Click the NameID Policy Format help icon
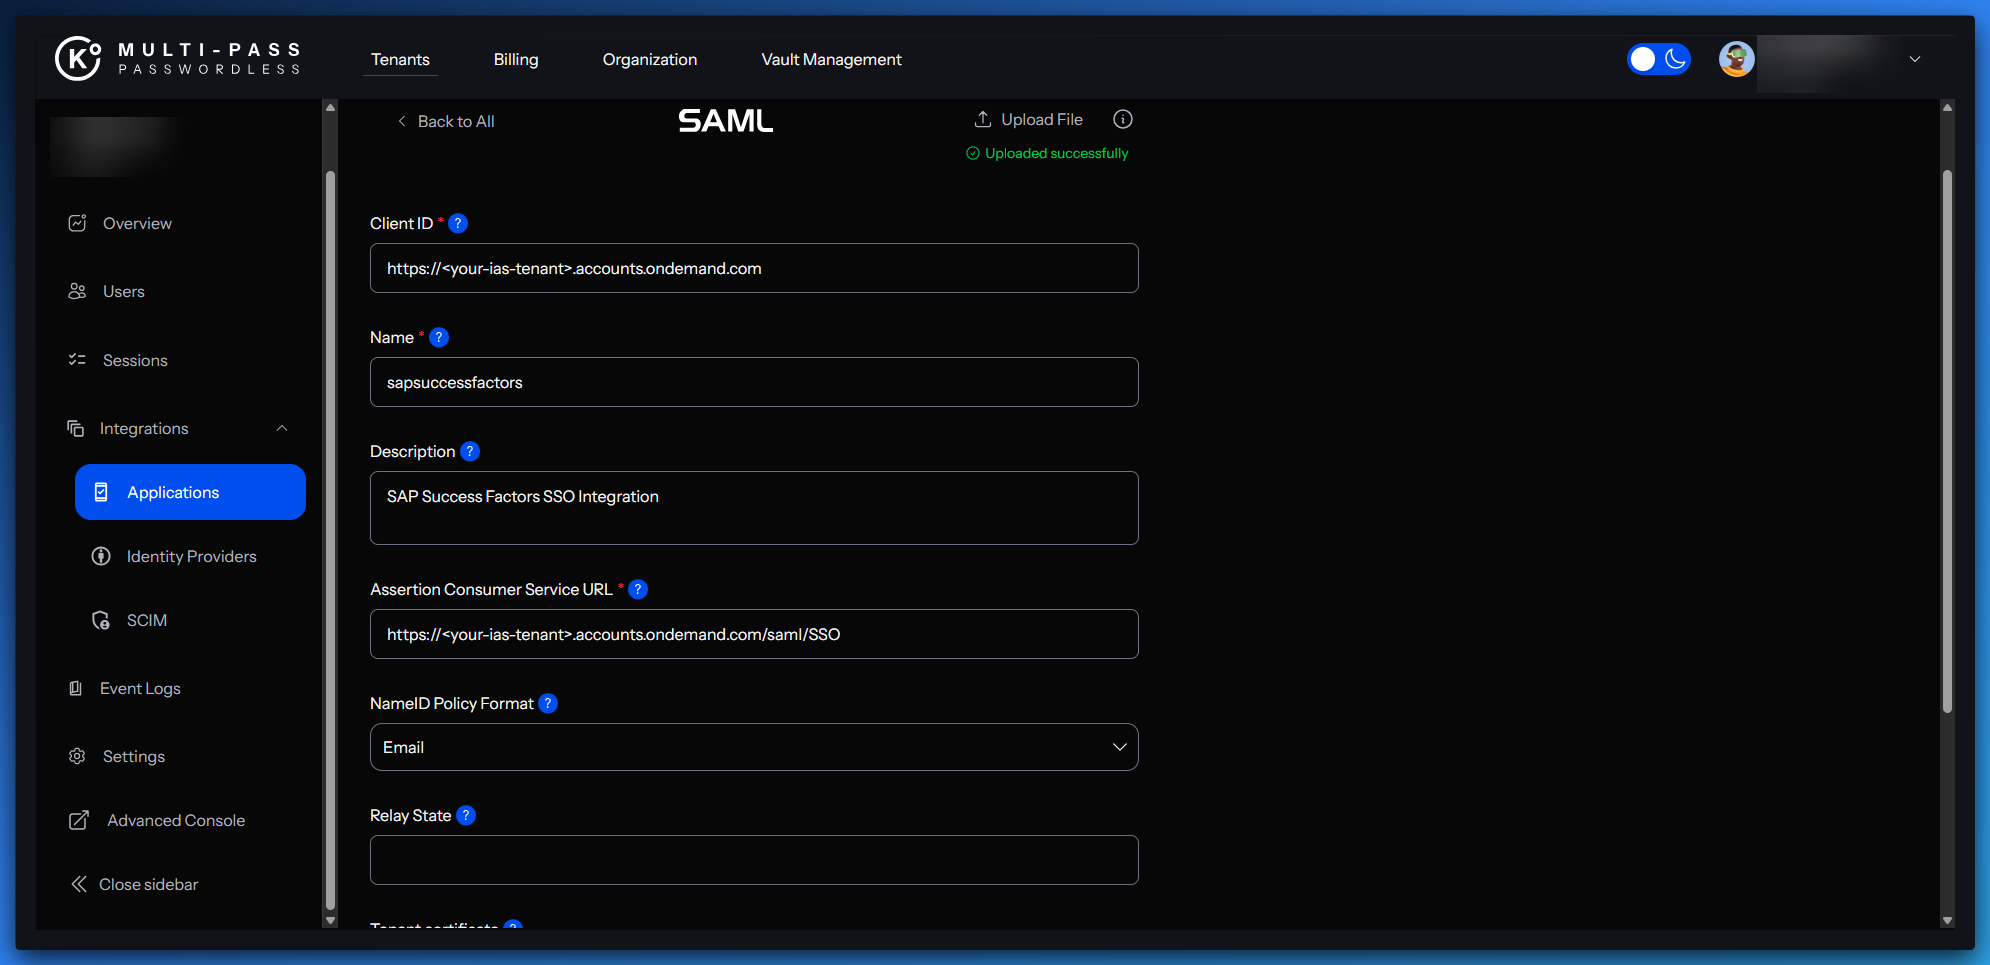Screen dimensions: 1990x965 548,704
